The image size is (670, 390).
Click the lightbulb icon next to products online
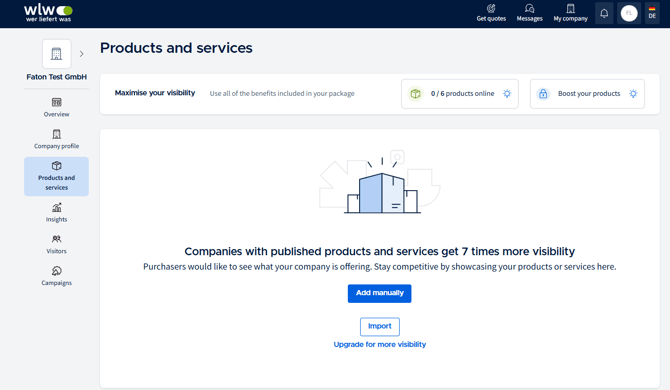click(x=507, y=94)
